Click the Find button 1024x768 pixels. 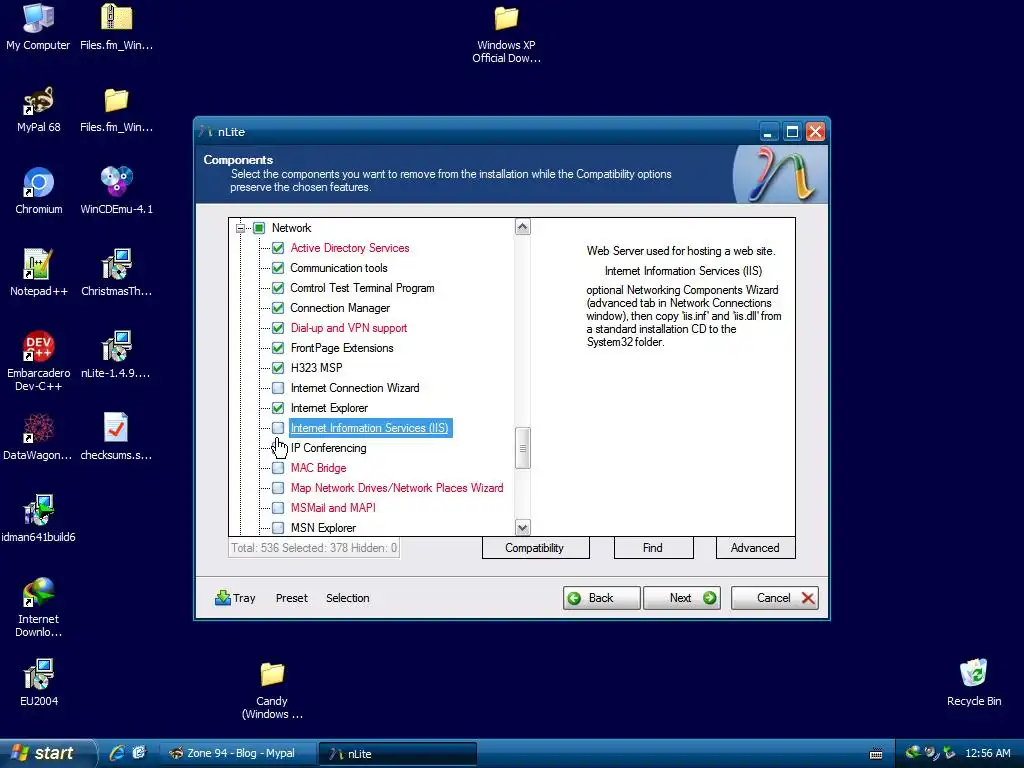coord(654,548)
